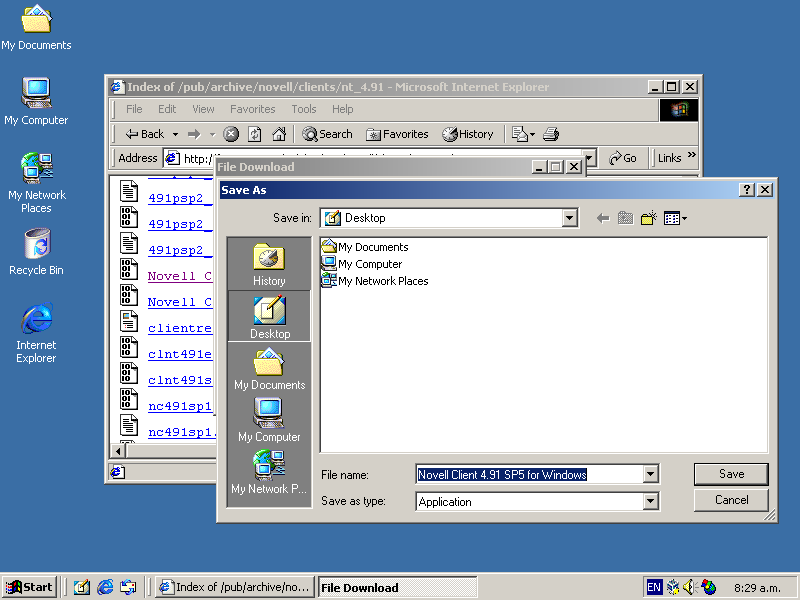
Task: Click the Back arrow in Internet Explorer toolbar
Action: 145,134
